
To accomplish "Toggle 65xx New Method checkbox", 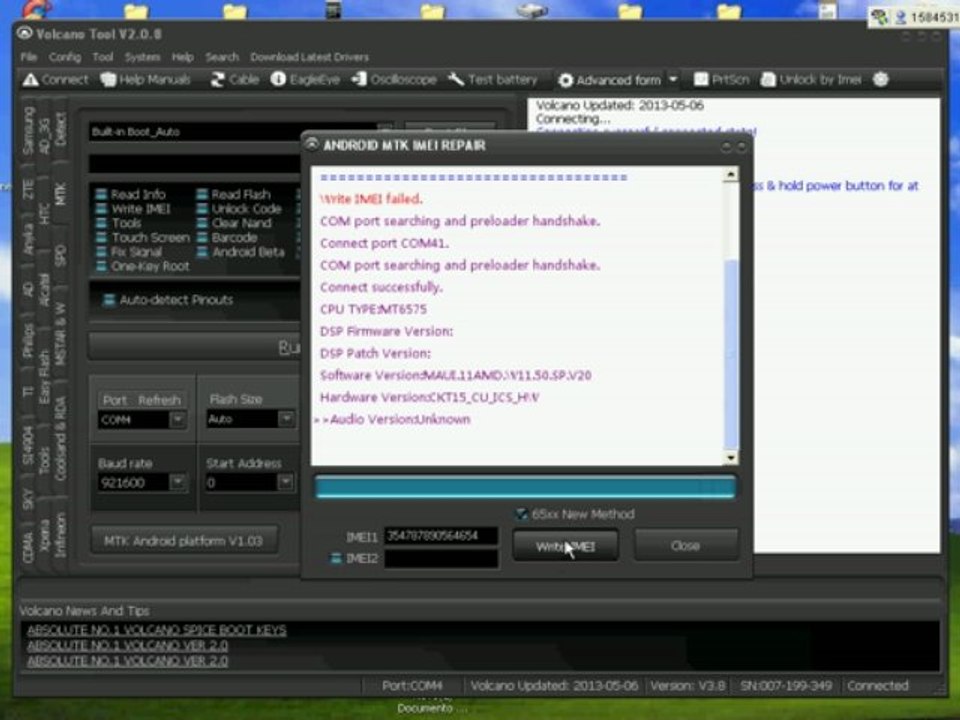I will click(x=521, y=514).
